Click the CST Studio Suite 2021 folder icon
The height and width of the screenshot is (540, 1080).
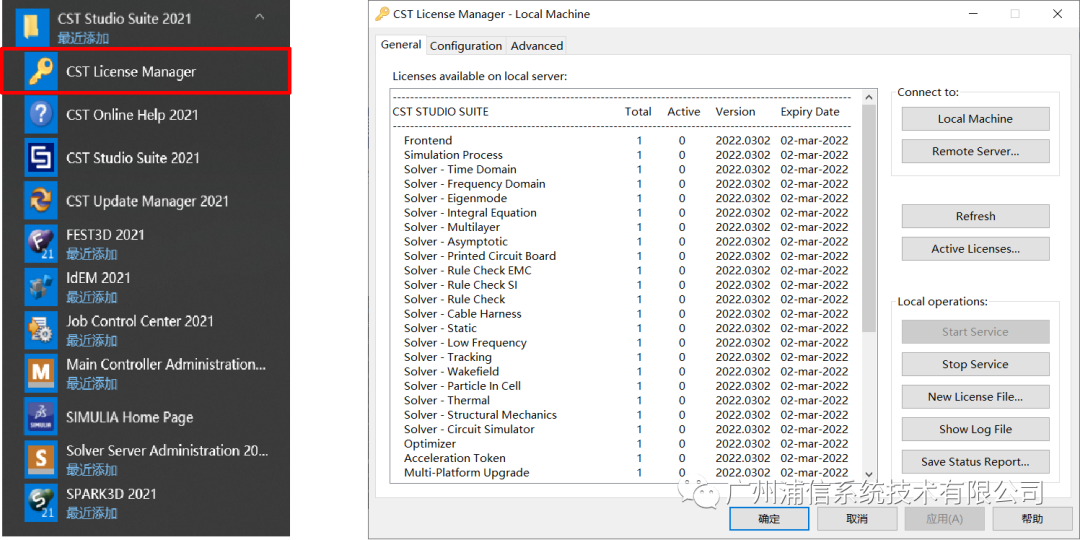[32, 26]
